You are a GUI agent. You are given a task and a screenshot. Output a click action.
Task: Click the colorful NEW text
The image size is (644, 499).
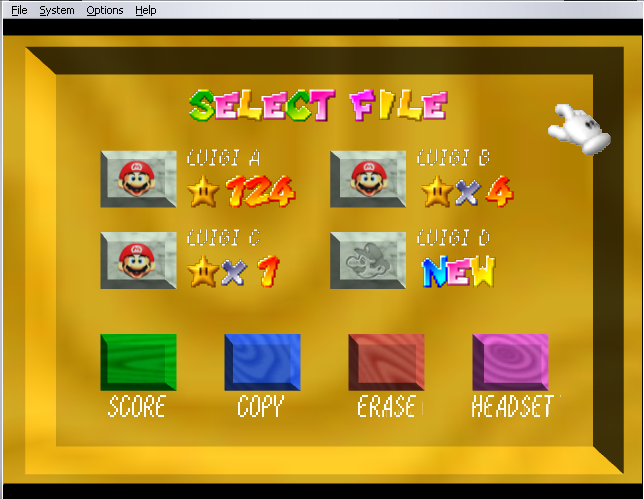(458, 271)
